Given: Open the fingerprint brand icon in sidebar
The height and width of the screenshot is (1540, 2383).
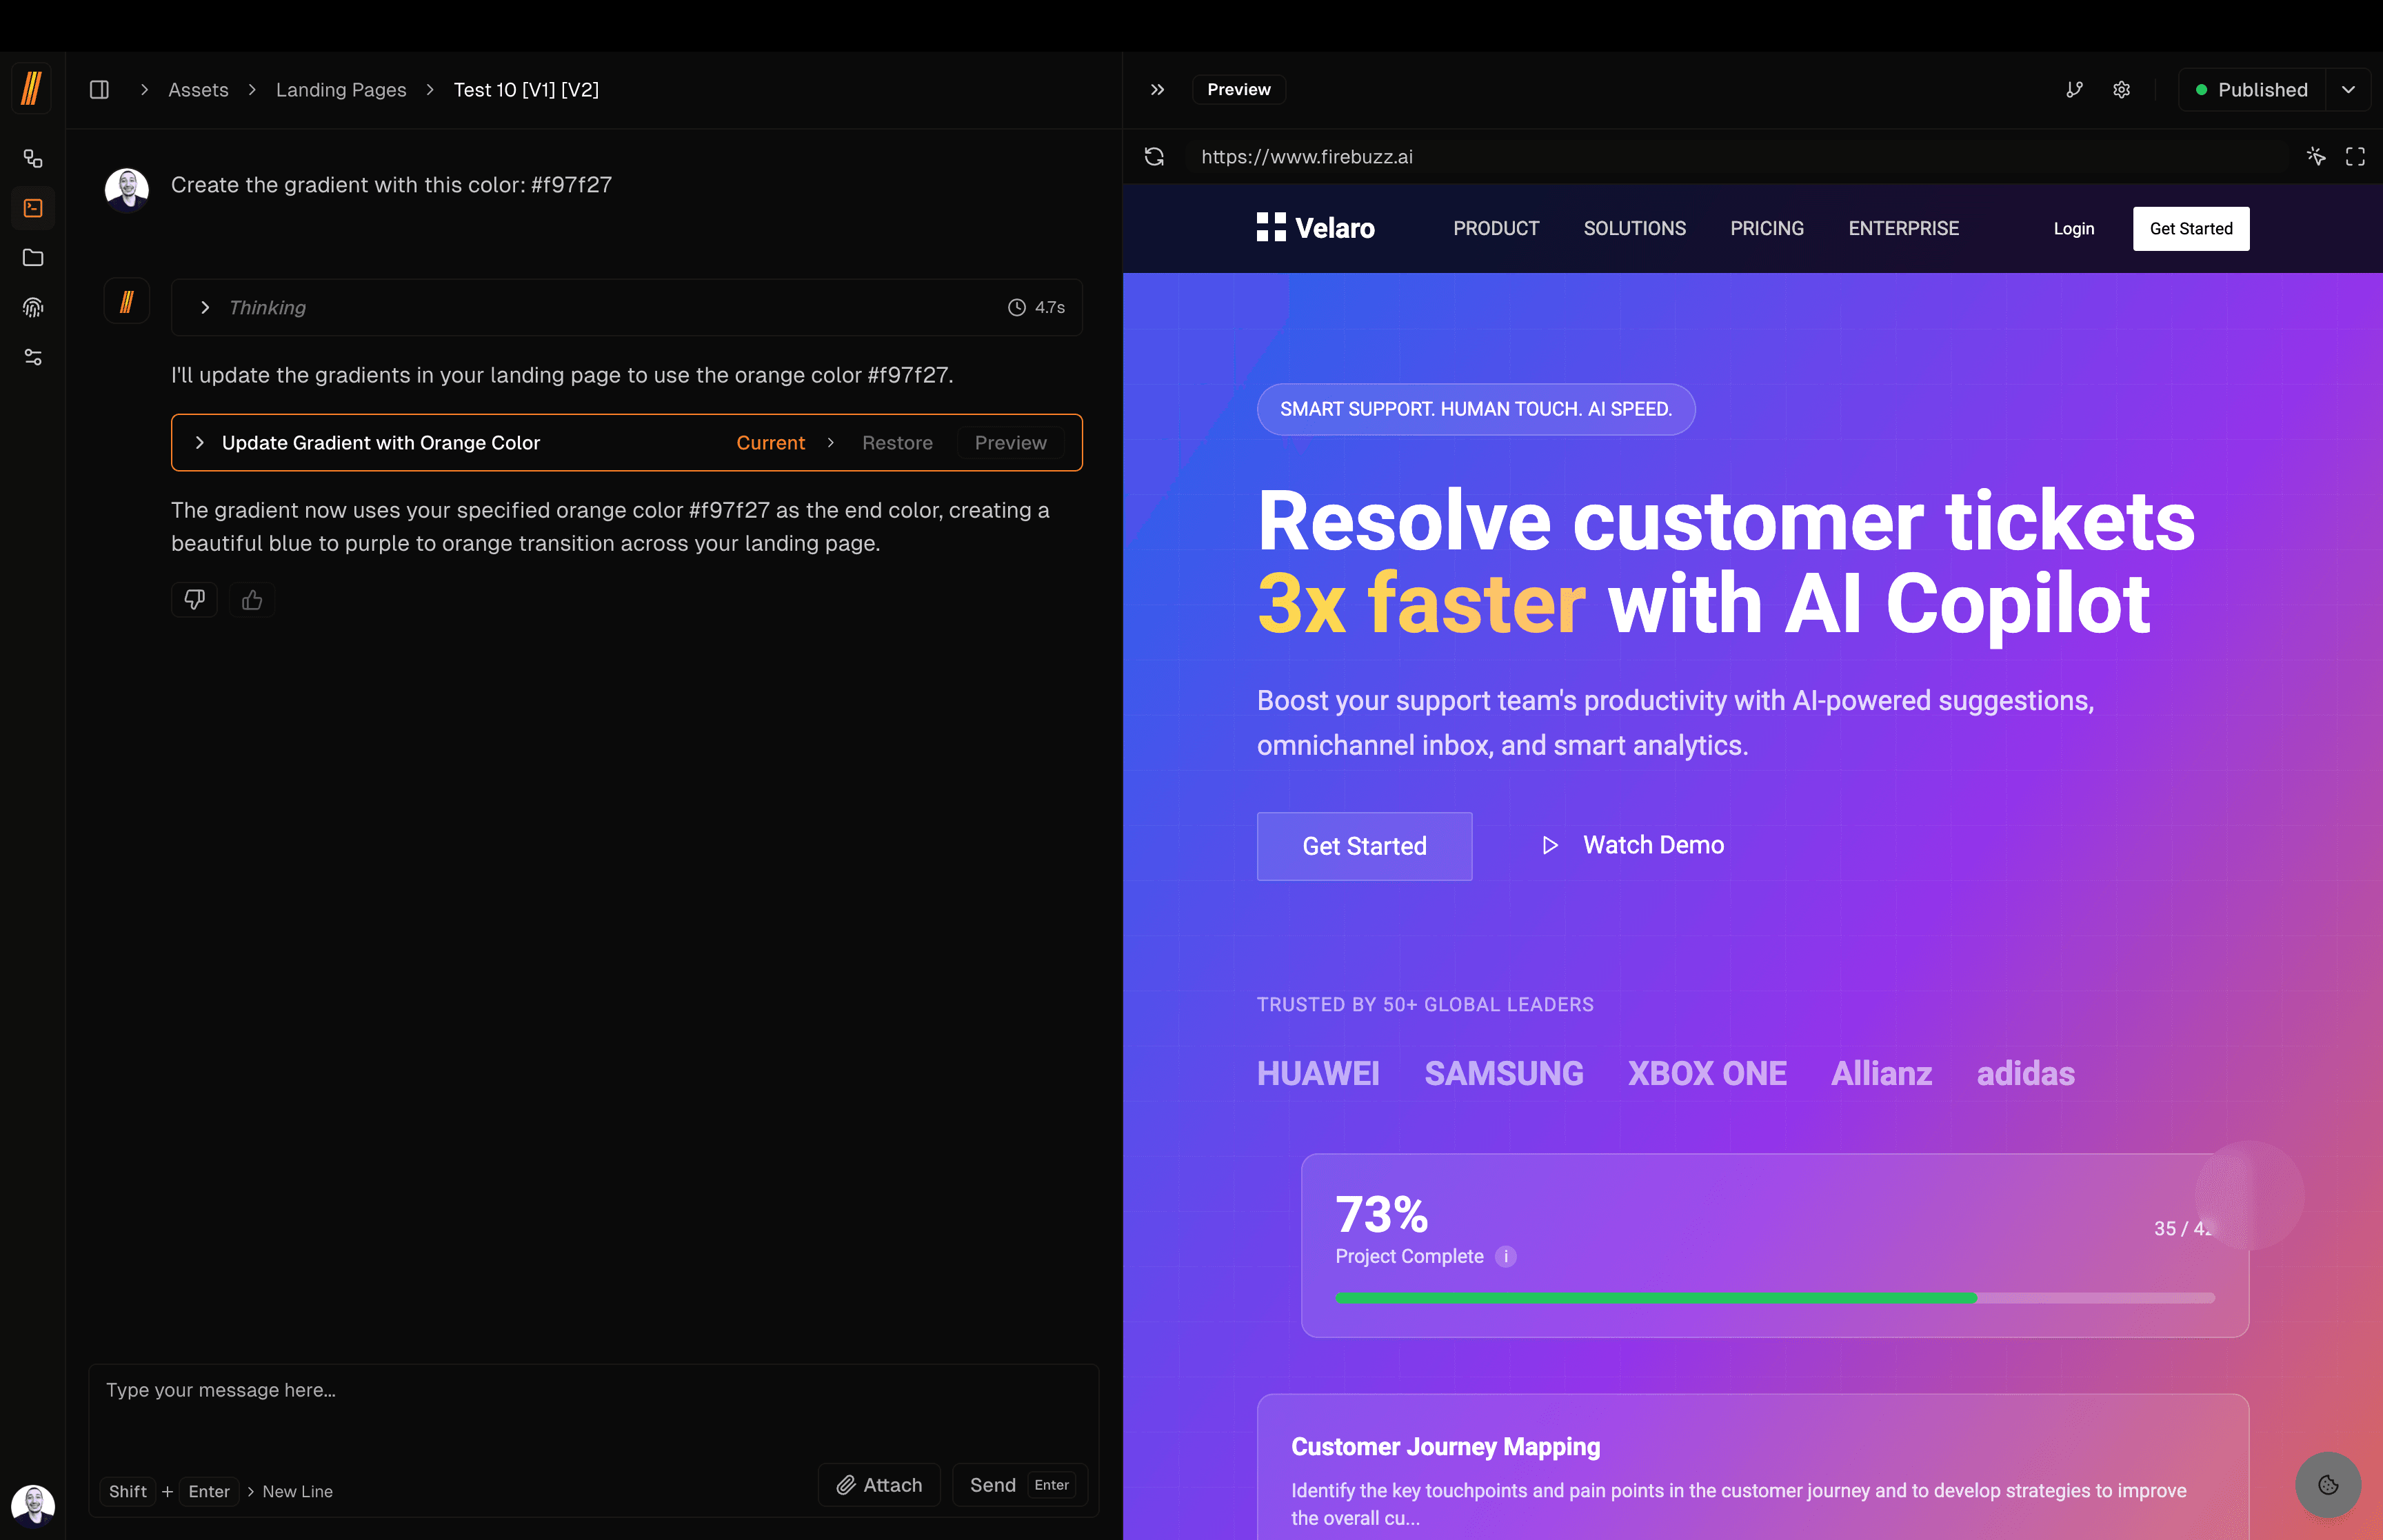Looking at the screenshot, I should pos(33,308).
